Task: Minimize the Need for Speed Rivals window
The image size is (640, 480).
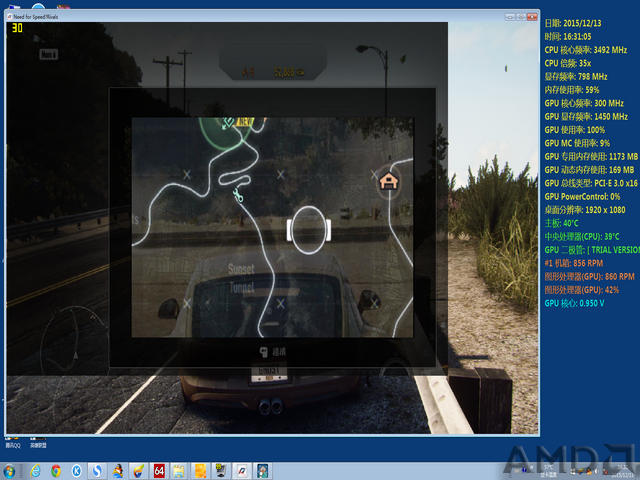Action: [510, 17]
